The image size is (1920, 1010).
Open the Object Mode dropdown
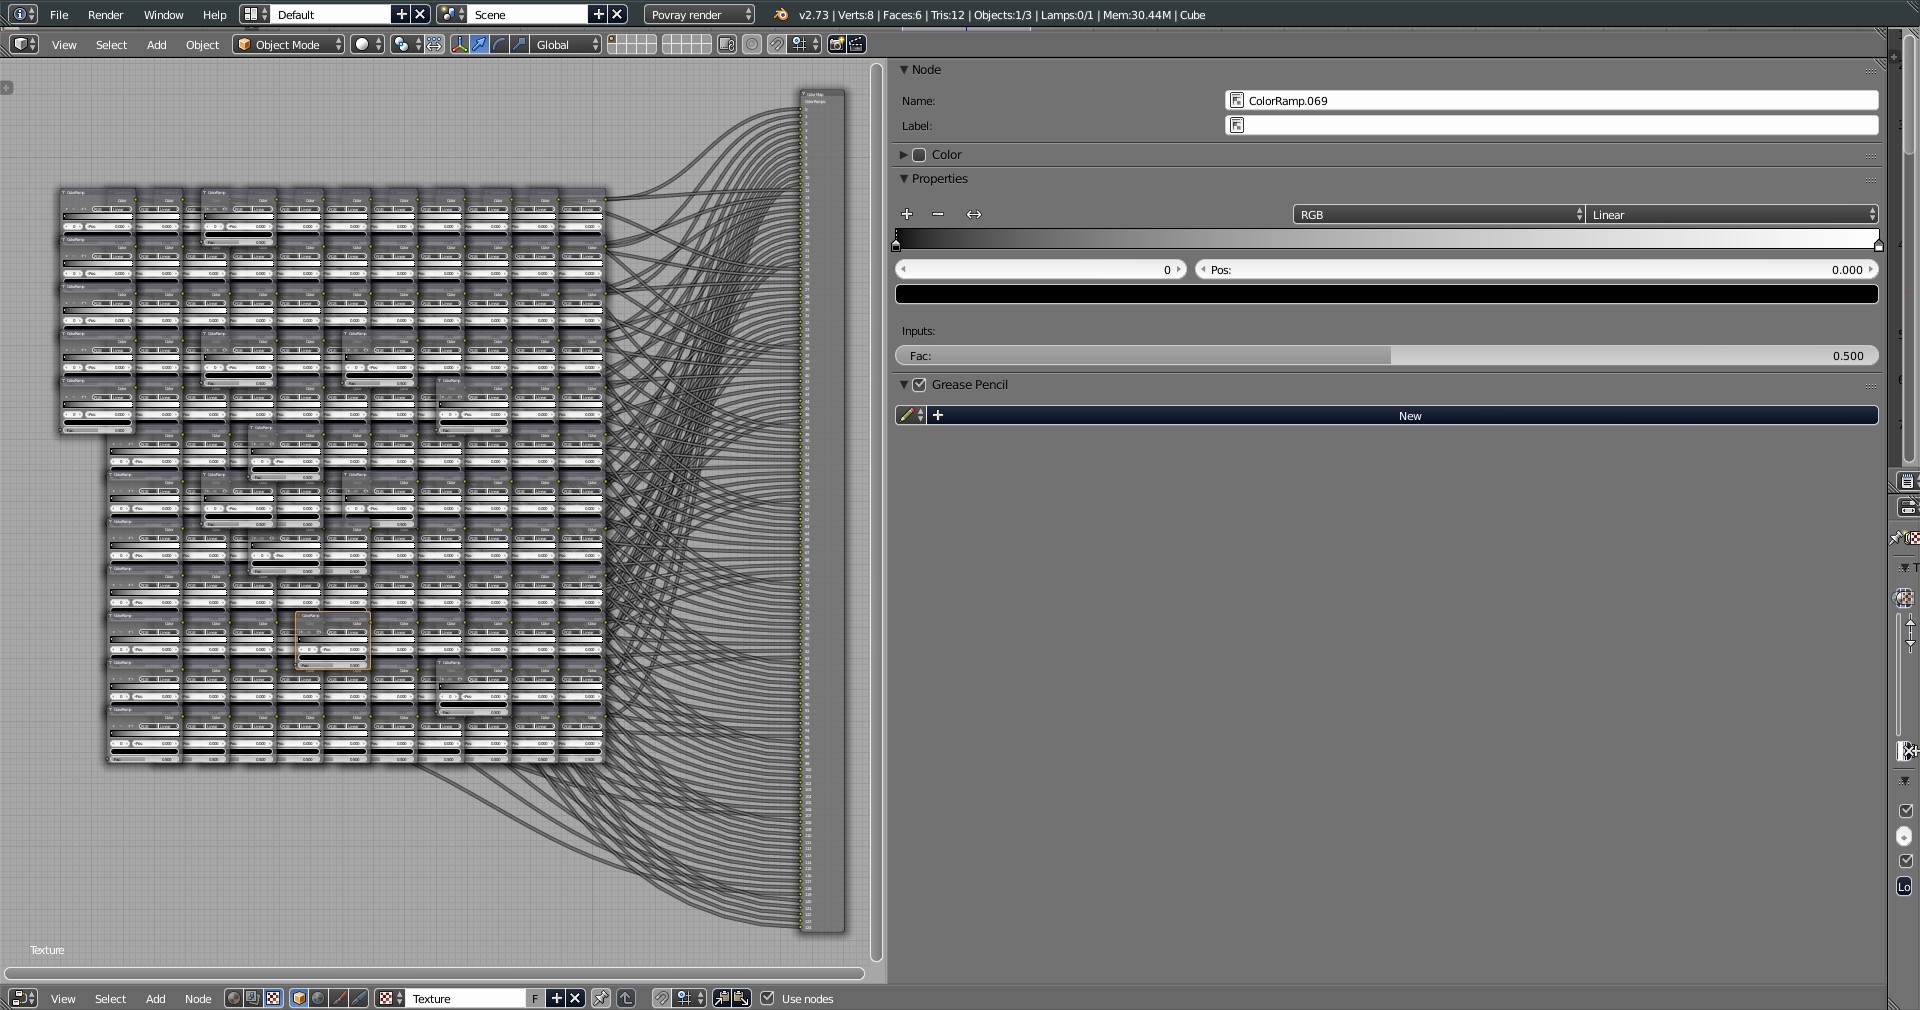[x=289, y=44]
